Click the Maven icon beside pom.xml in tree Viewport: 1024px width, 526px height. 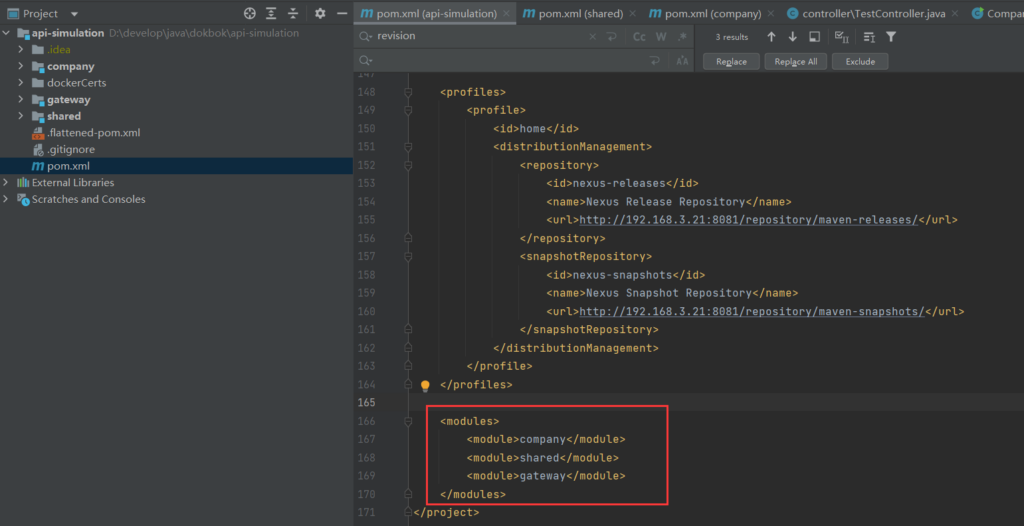pos(37,166)
